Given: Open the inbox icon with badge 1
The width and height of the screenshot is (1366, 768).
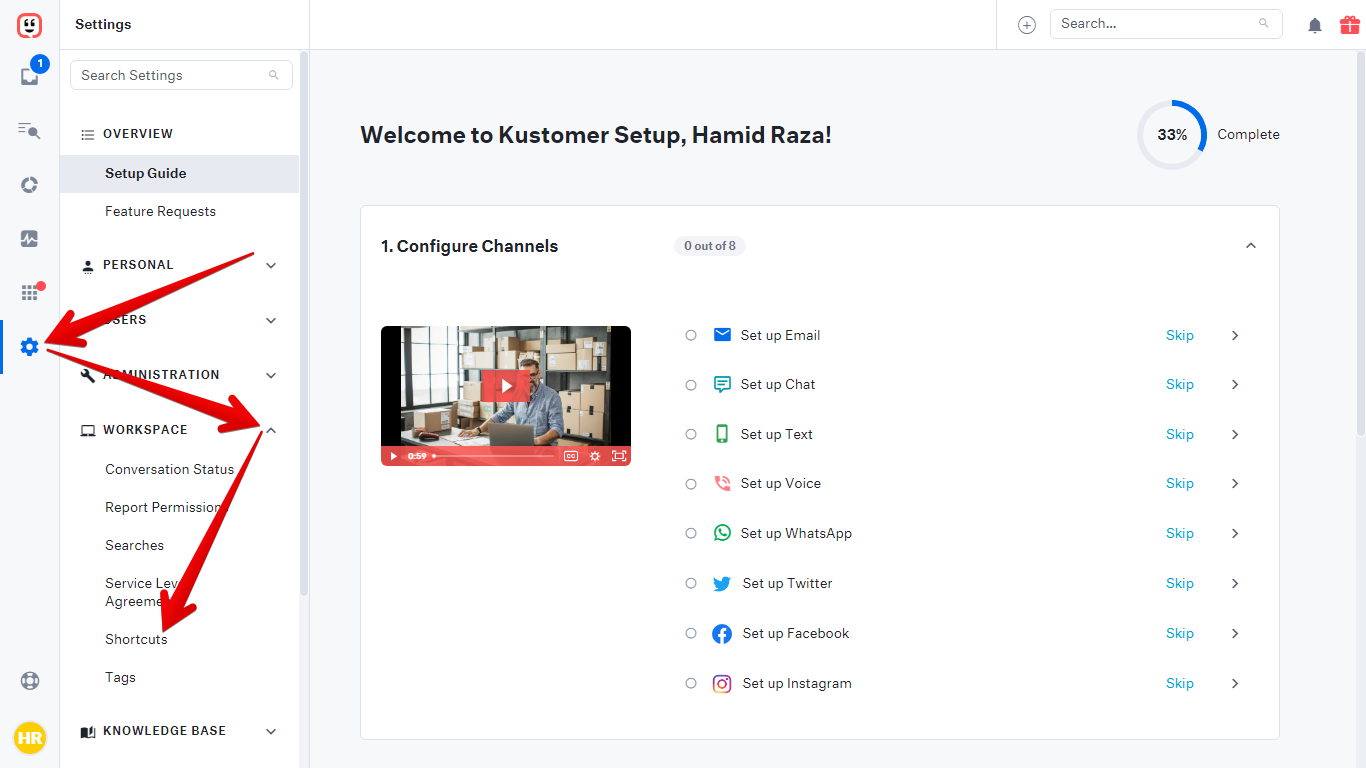Looking at the screenshot, I should click(30, 75).
